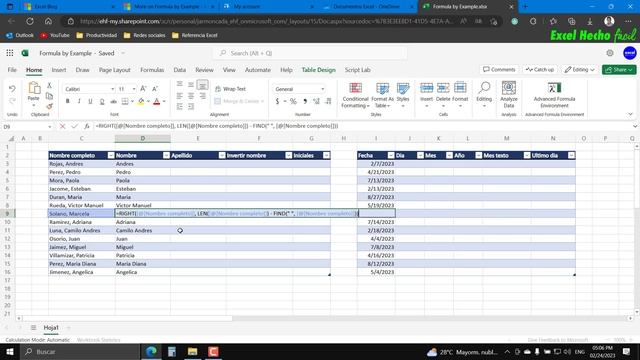Viewport: 640px width, 360px height.
Task: Open the Windows Start menu
Action: (x=10, y=351)
